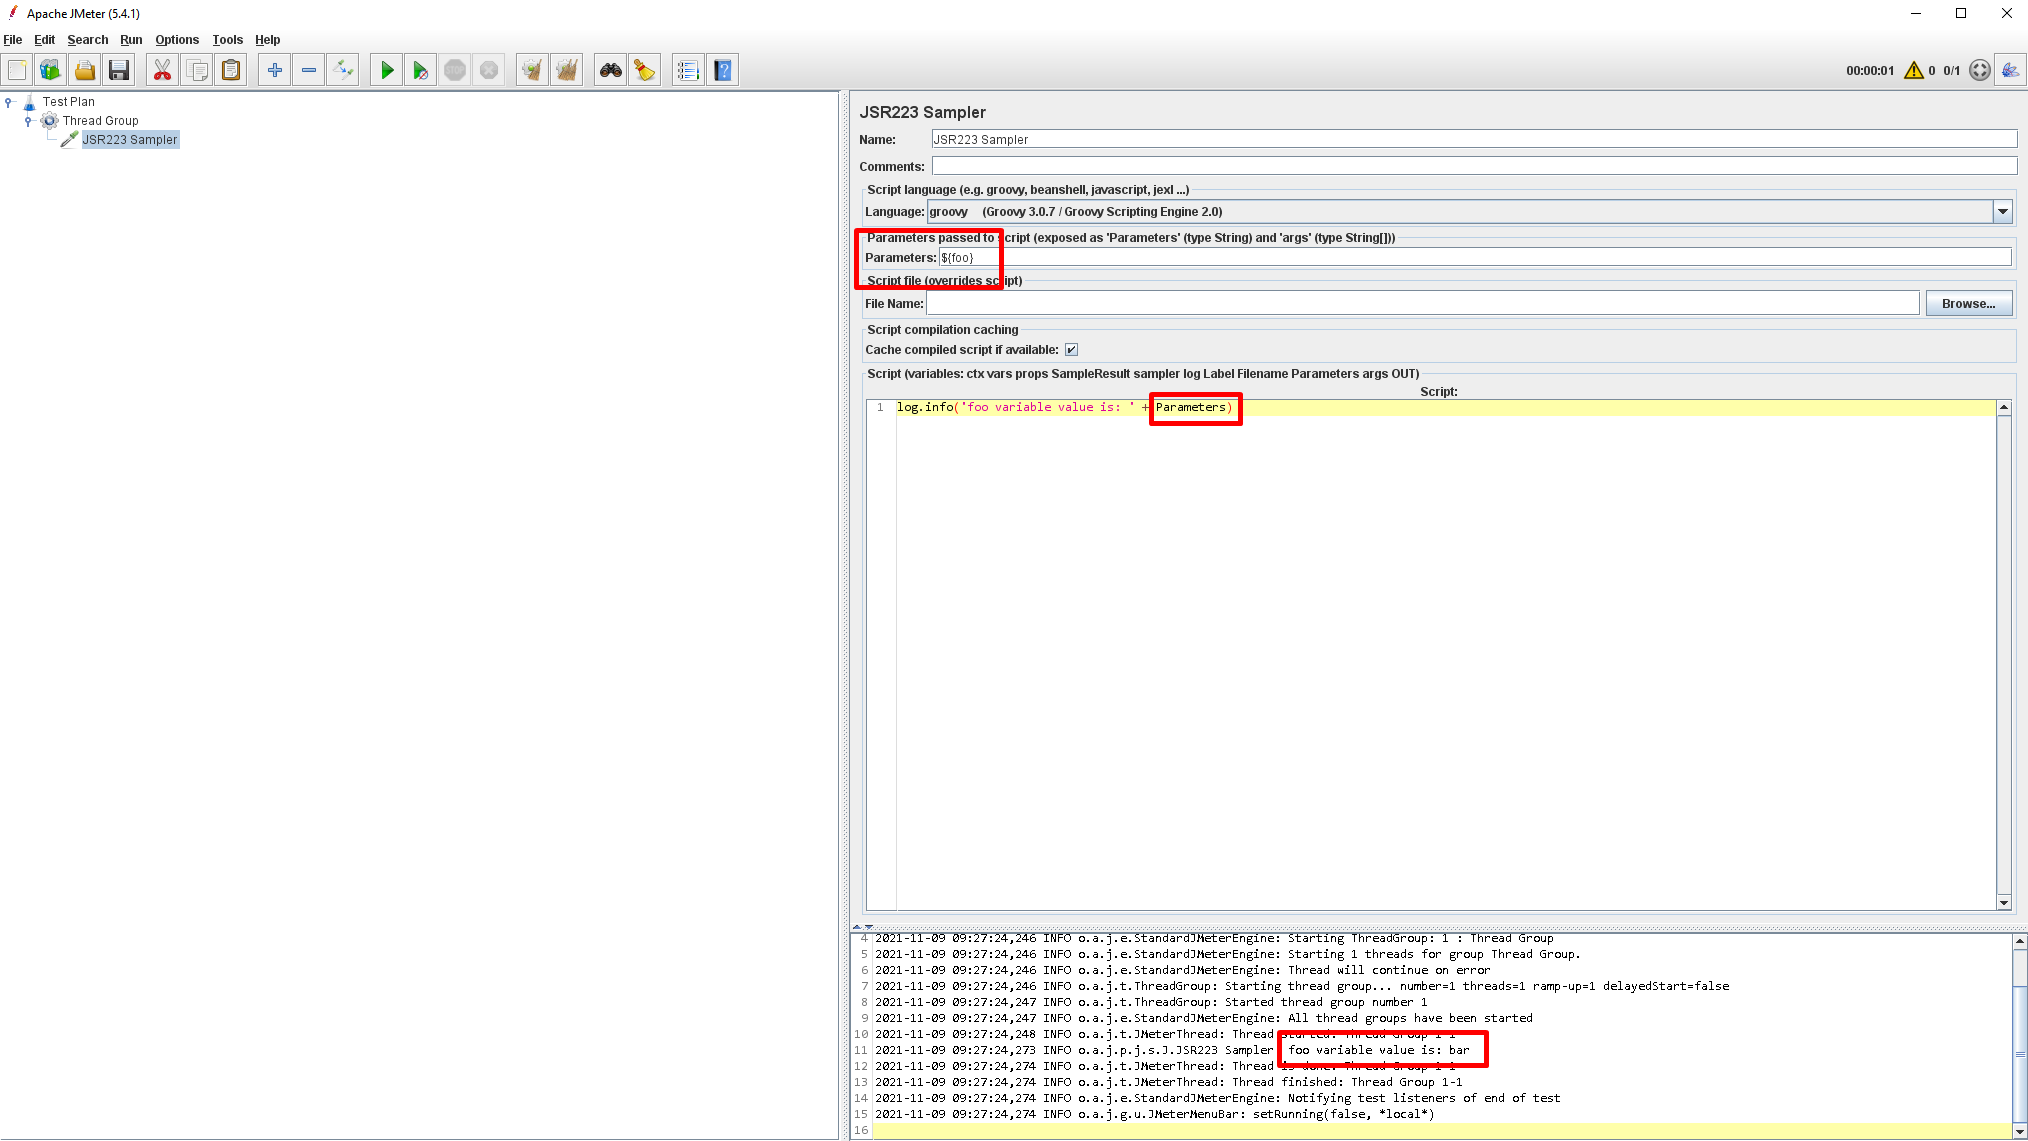Click the green Start test button

tap(387, 70)
